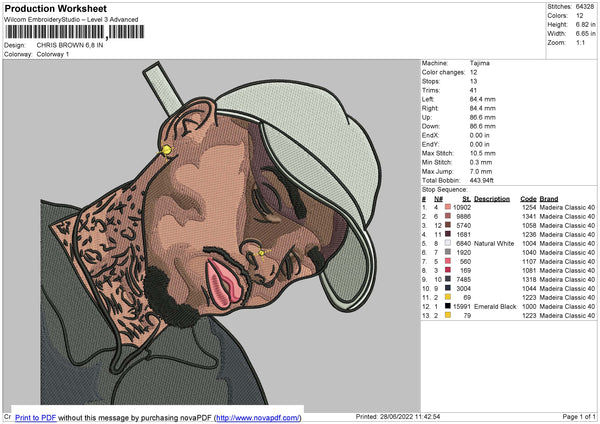Viewport: 600px width, 424px height.
Task: Click the 'Print to PDF' link
Action: (x=36, y=417)
